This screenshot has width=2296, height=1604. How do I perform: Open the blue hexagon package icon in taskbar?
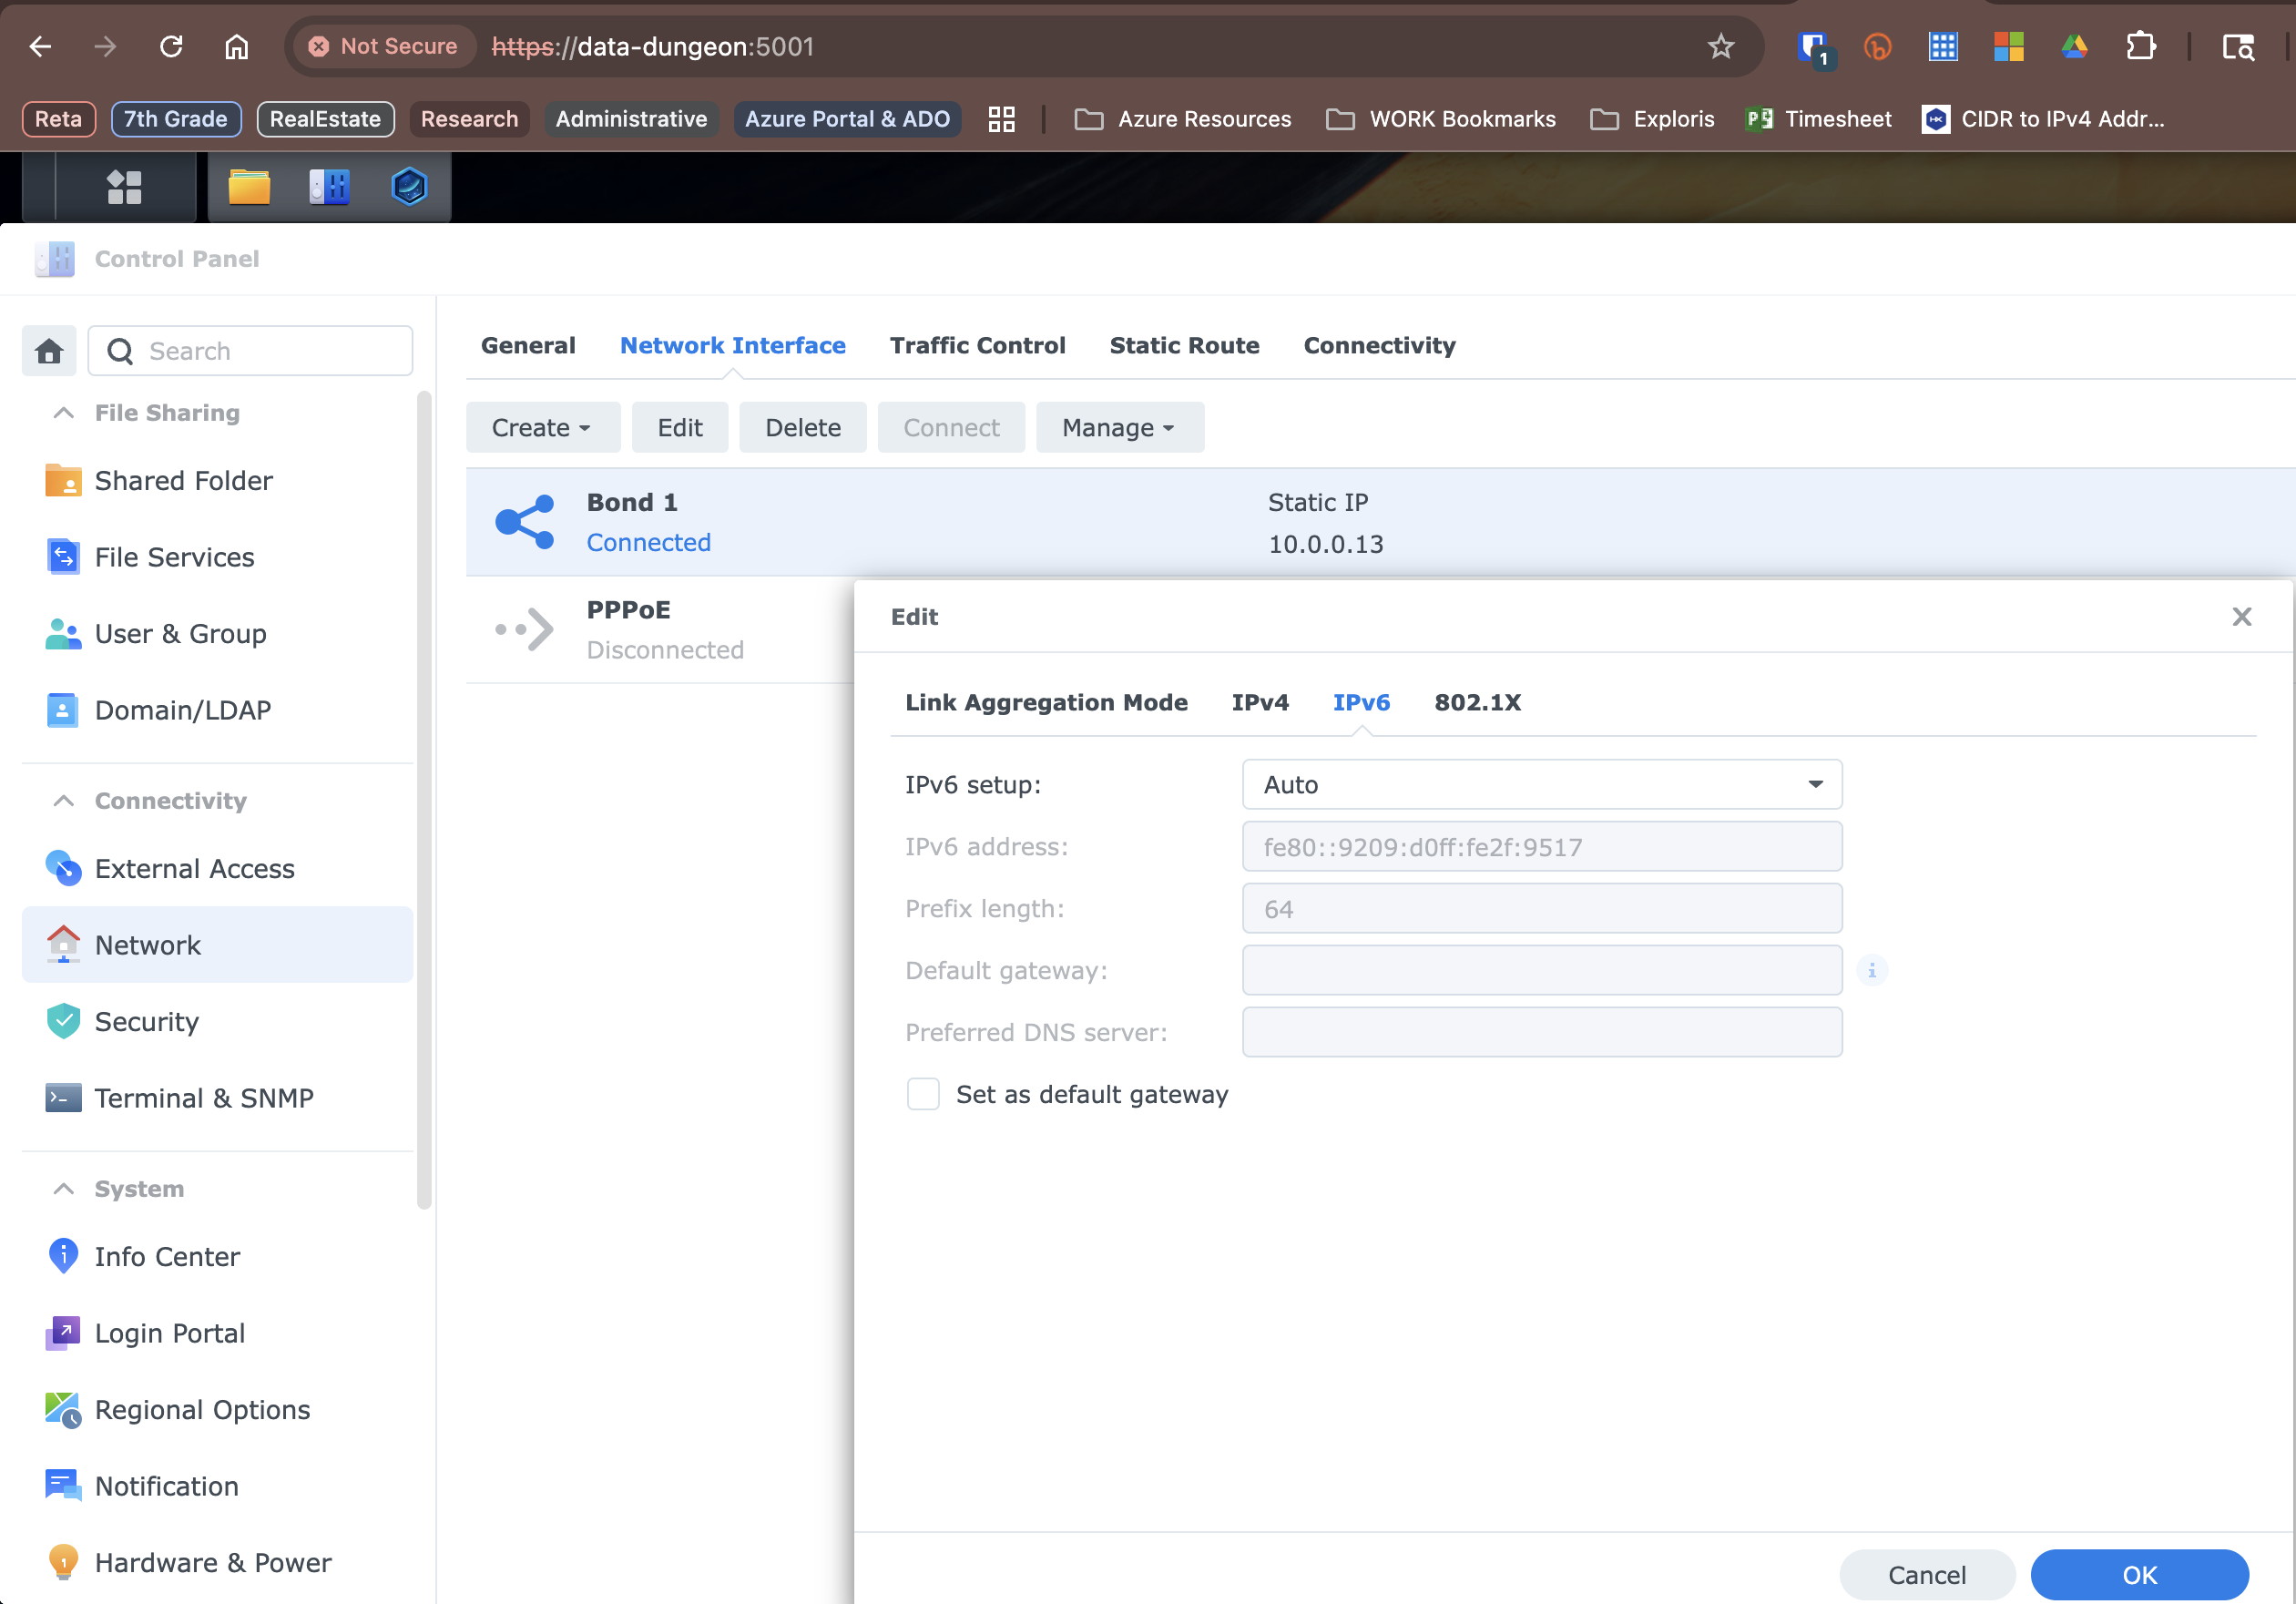pyautogui.click(x=409, y=186)
